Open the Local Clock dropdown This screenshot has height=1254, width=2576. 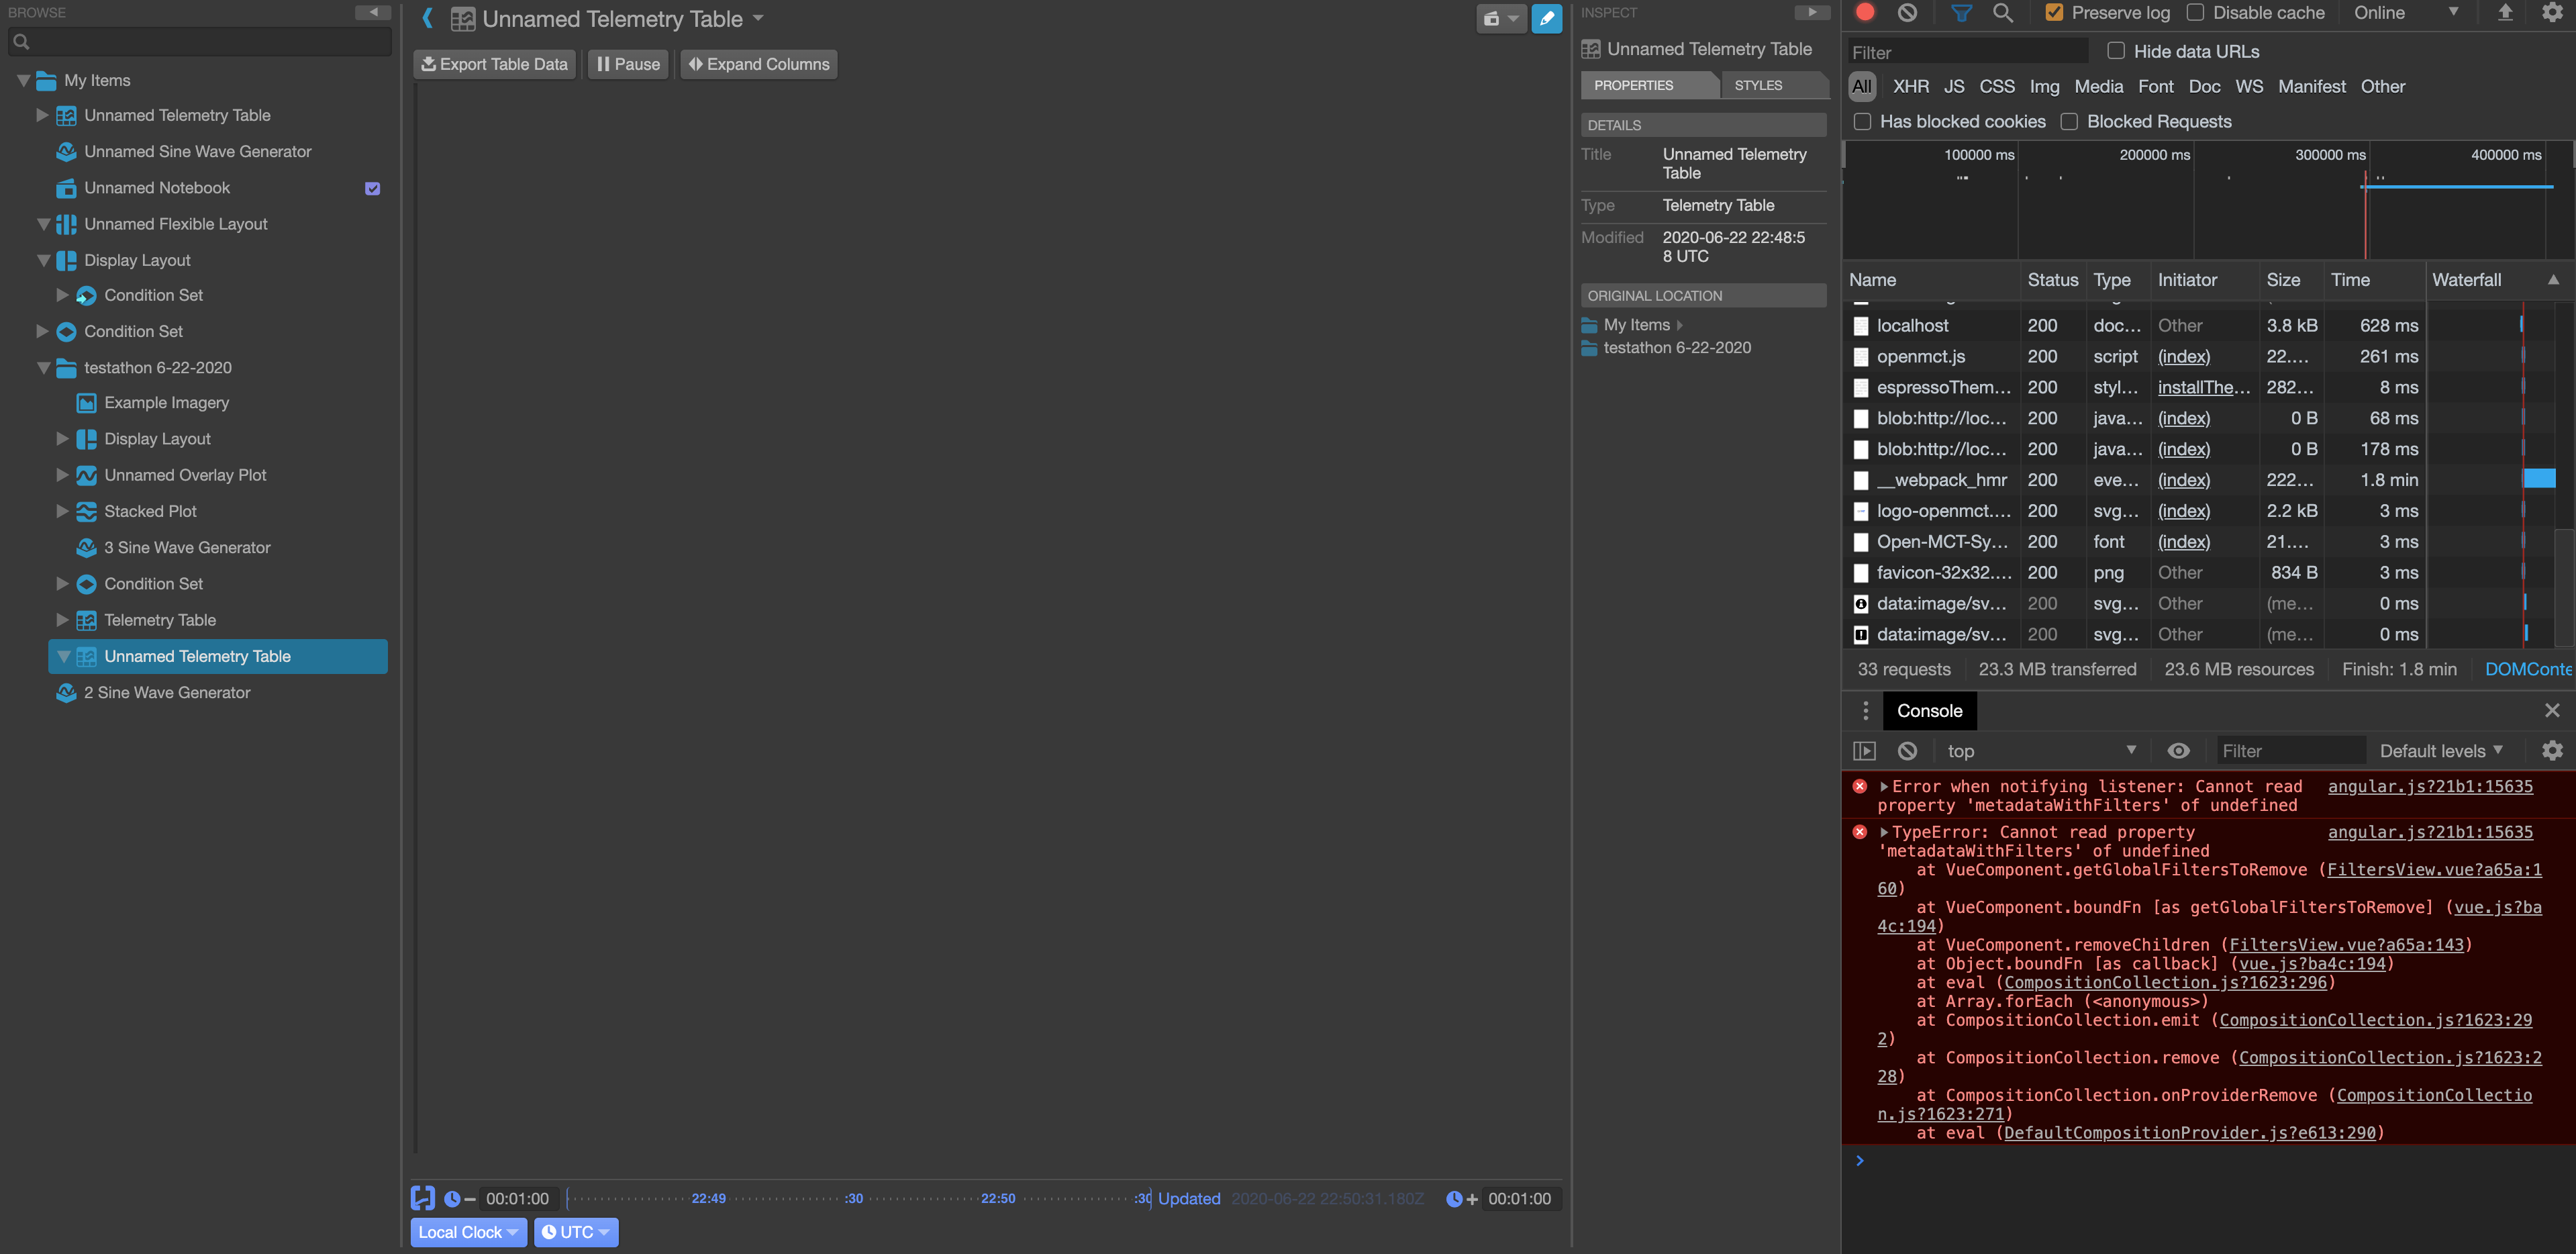(468, 1232)
